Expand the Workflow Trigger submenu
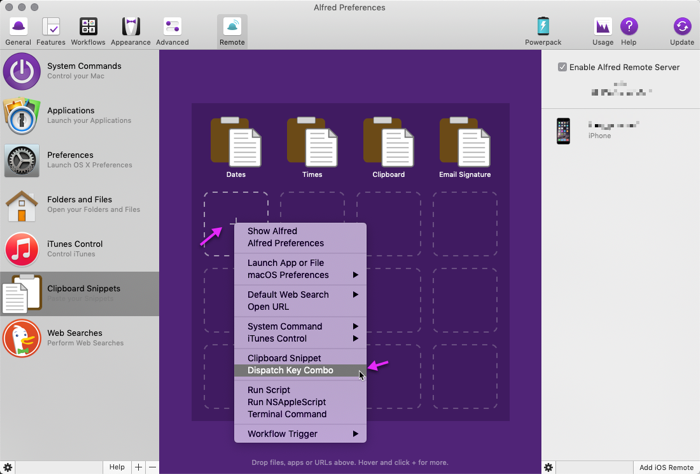 pos(300,434)
